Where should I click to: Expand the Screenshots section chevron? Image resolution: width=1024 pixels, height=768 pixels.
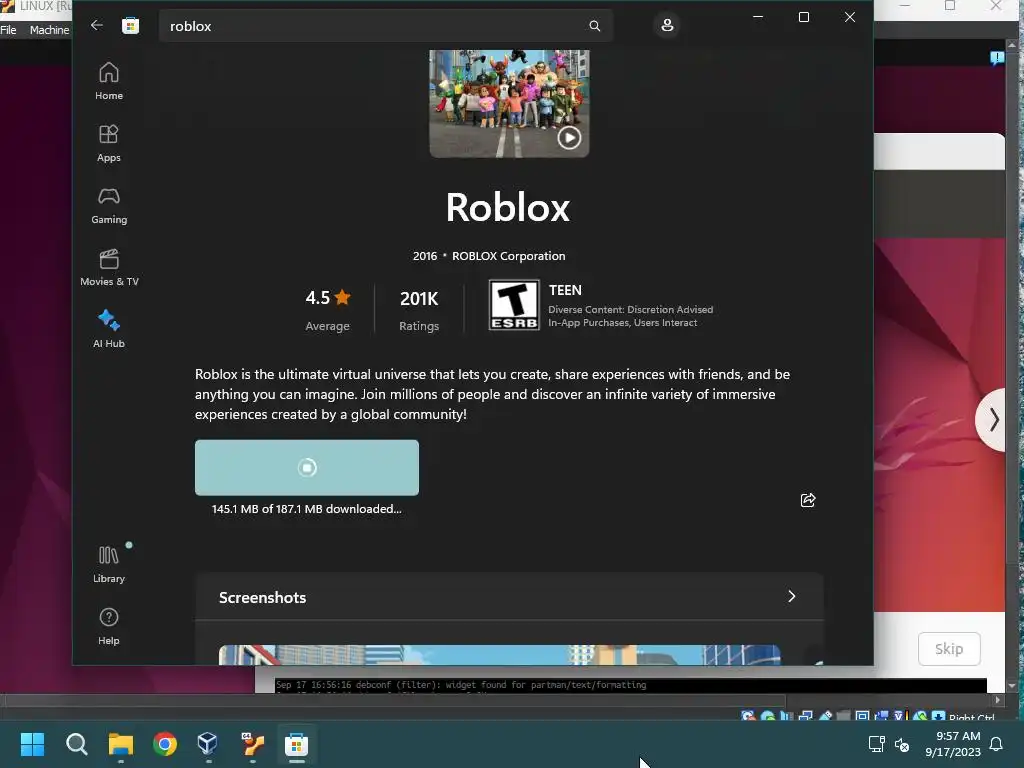coord(792,596)
